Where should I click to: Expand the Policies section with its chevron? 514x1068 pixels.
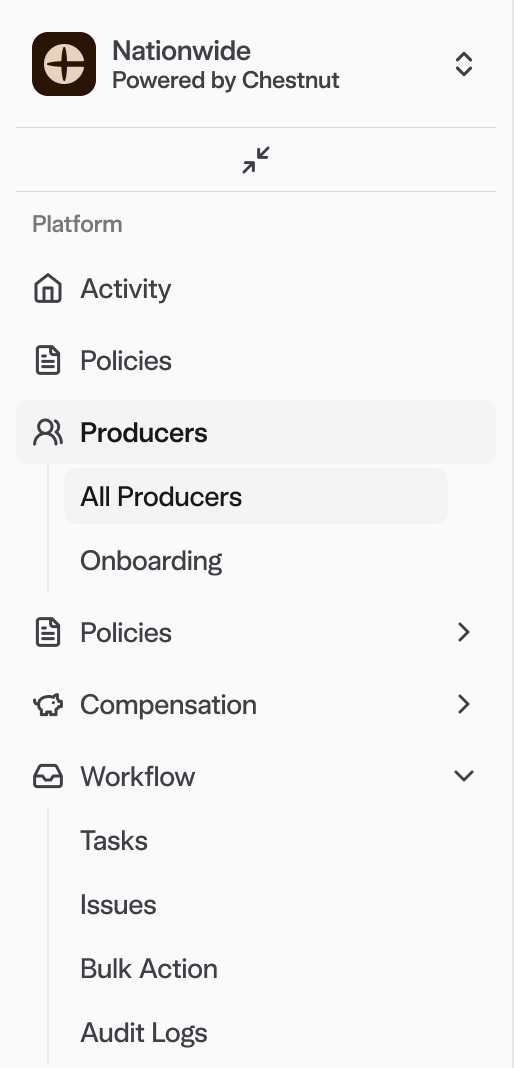click(x=464, y=633)
